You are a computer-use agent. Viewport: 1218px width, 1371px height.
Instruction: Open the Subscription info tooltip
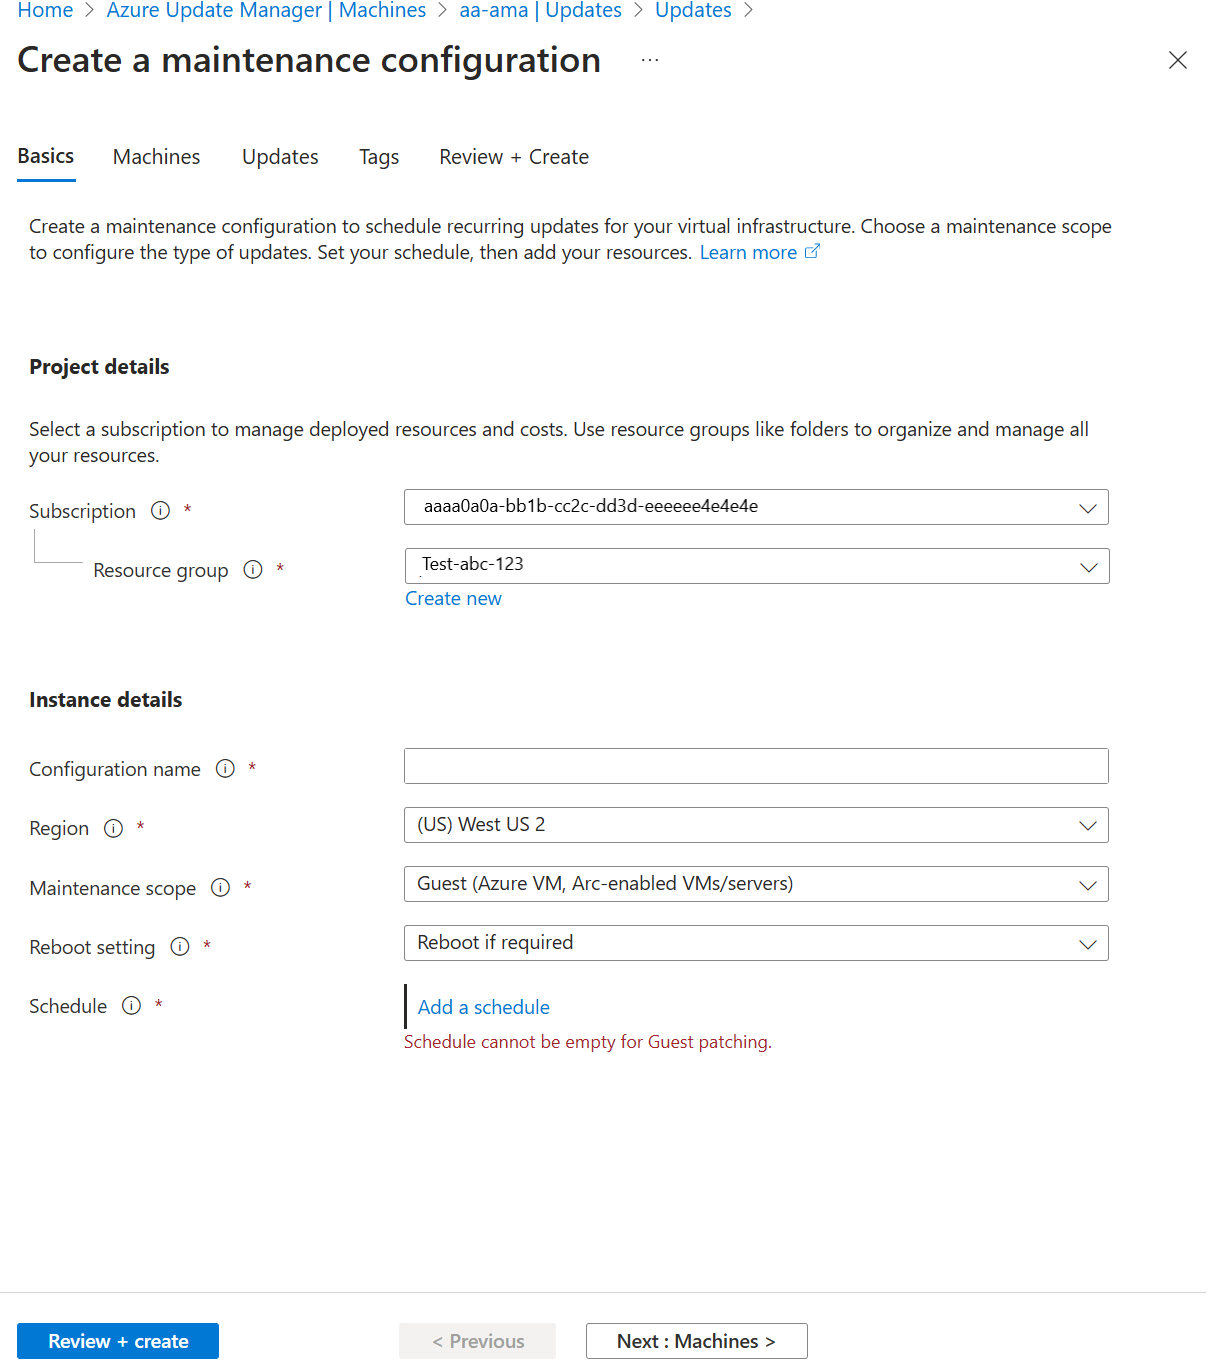tap(160, 510)
